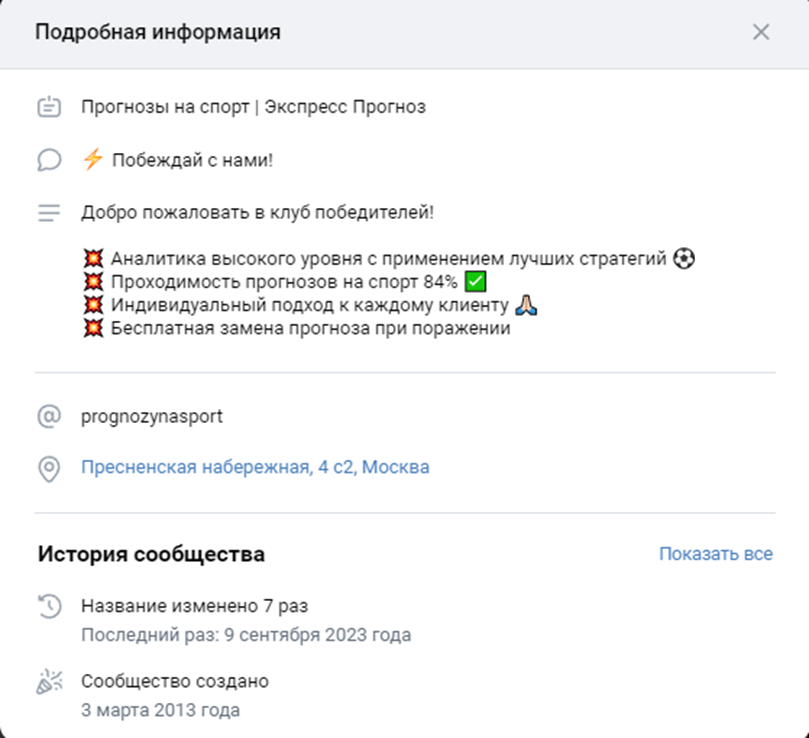Click the megaphone icon for community creation
The image size is (809, 738).
[x=47, y=680]
